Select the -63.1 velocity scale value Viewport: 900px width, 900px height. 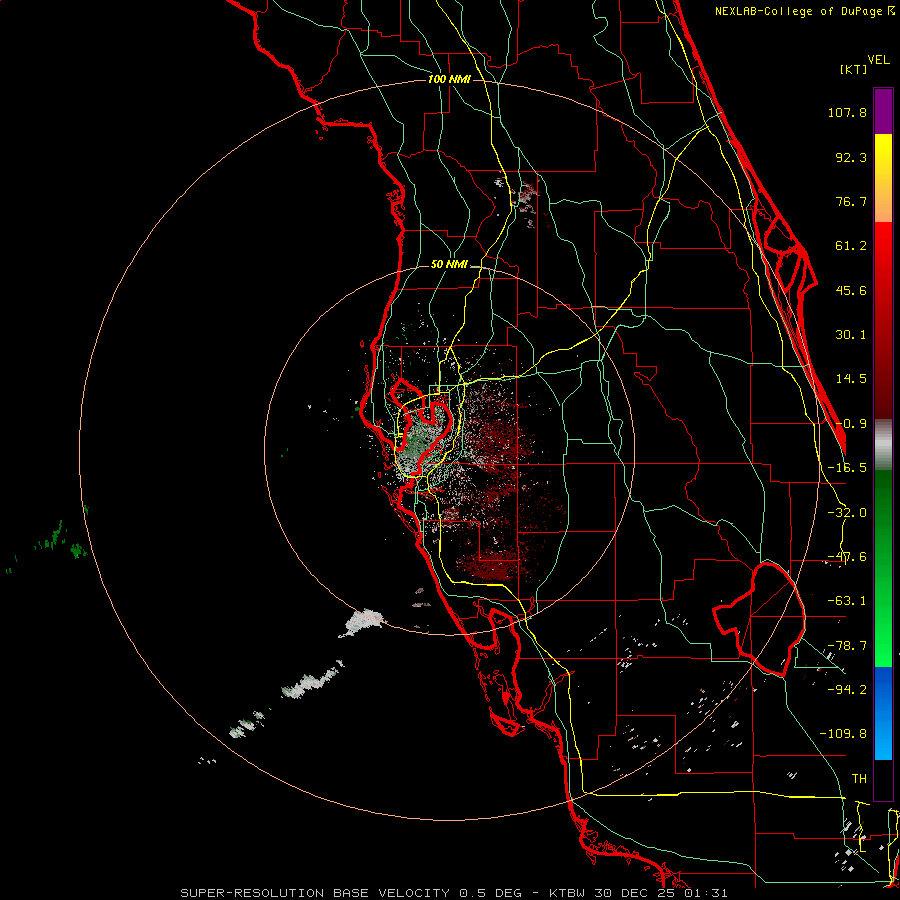pyautogui.click(x=847, y=601)
